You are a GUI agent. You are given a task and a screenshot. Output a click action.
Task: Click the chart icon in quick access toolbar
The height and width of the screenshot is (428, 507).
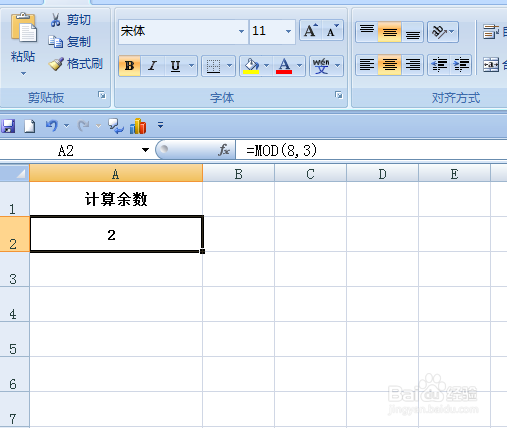138,126
